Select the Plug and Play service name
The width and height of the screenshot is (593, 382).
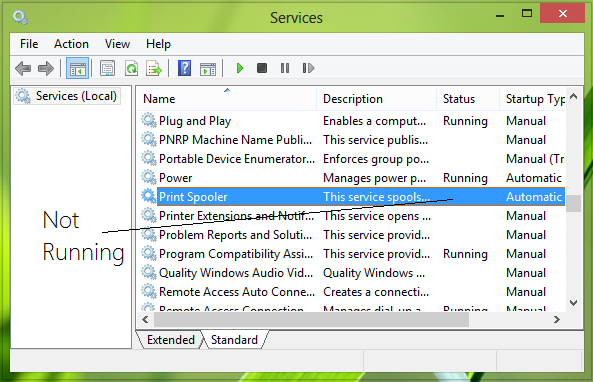(x=195, y=121)
